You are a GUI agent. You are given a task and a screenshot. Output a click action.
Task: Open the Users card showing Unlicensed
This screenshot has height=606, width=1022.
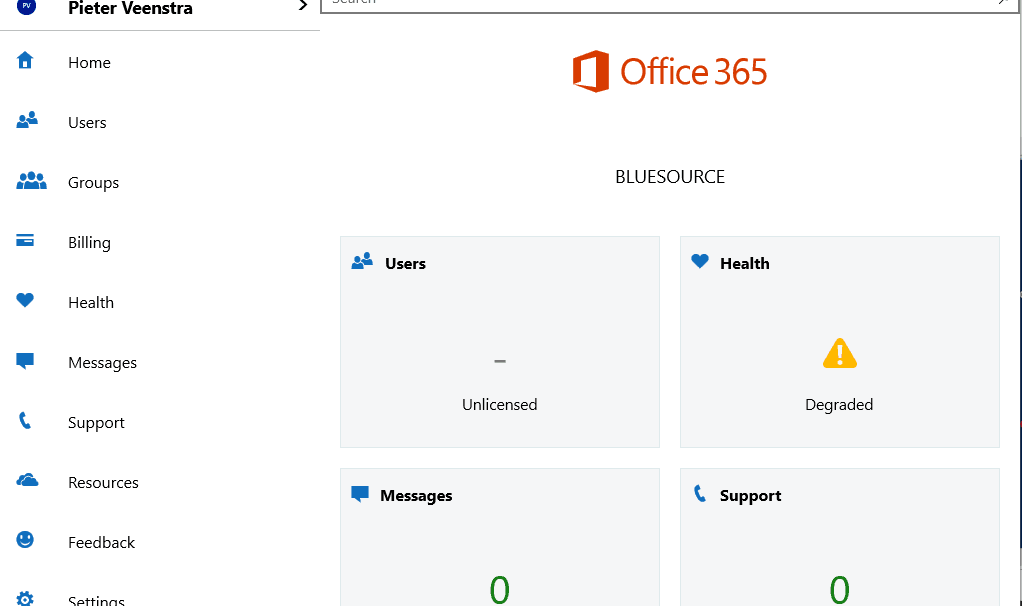click(499, 341)
